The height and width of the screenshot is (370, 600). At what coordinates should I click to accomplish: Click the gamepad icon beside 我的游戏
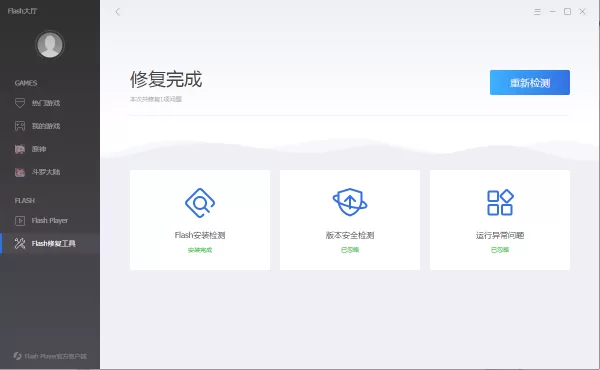click(x=20, y=126)
